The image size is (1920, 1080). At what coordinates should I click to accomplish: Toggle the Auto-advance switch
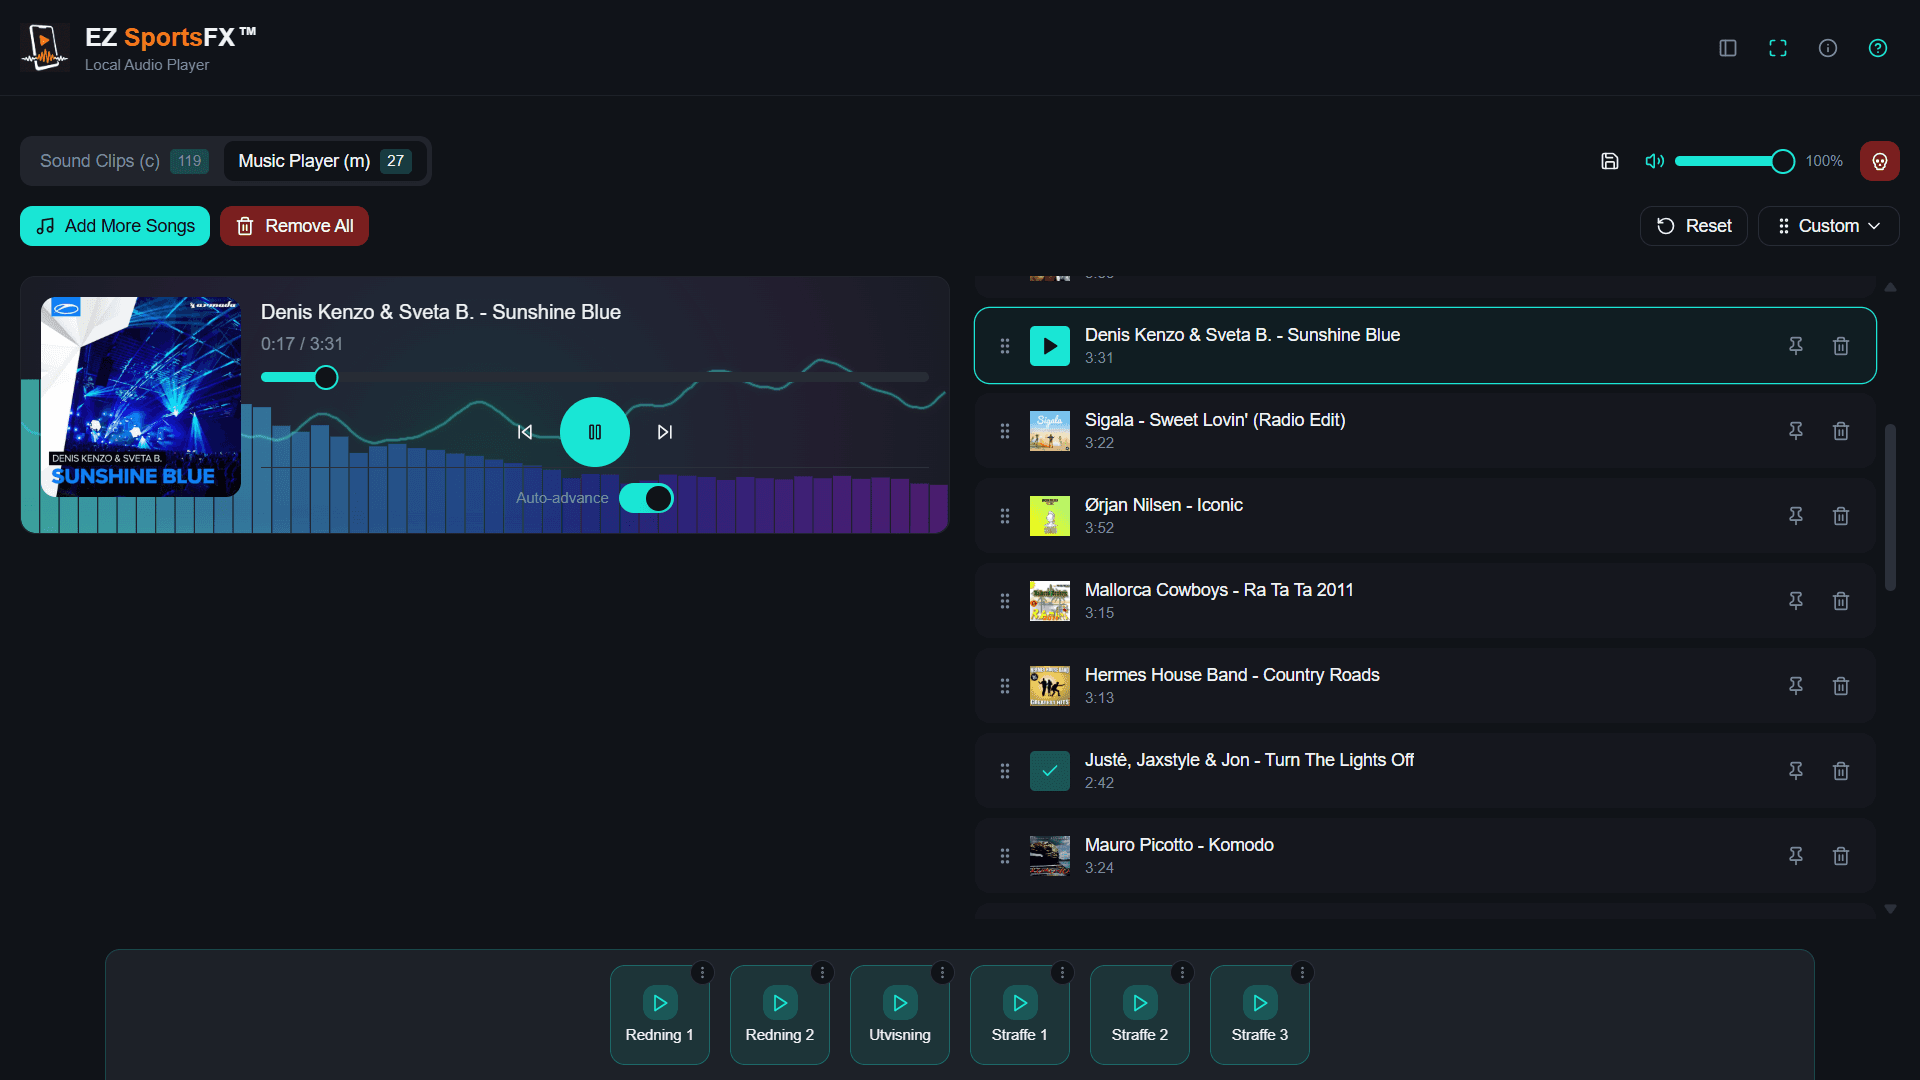click(646, 497)
